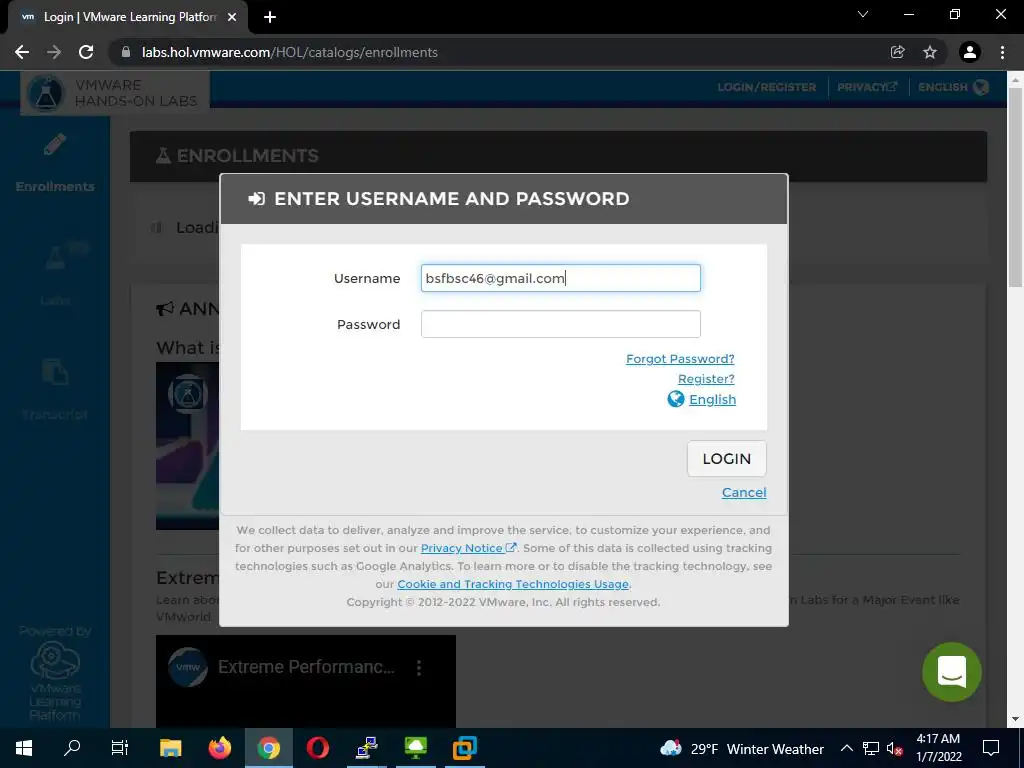Click the globe icon beside English
This screenshot has width=1024, height=768.
point(676,399)
